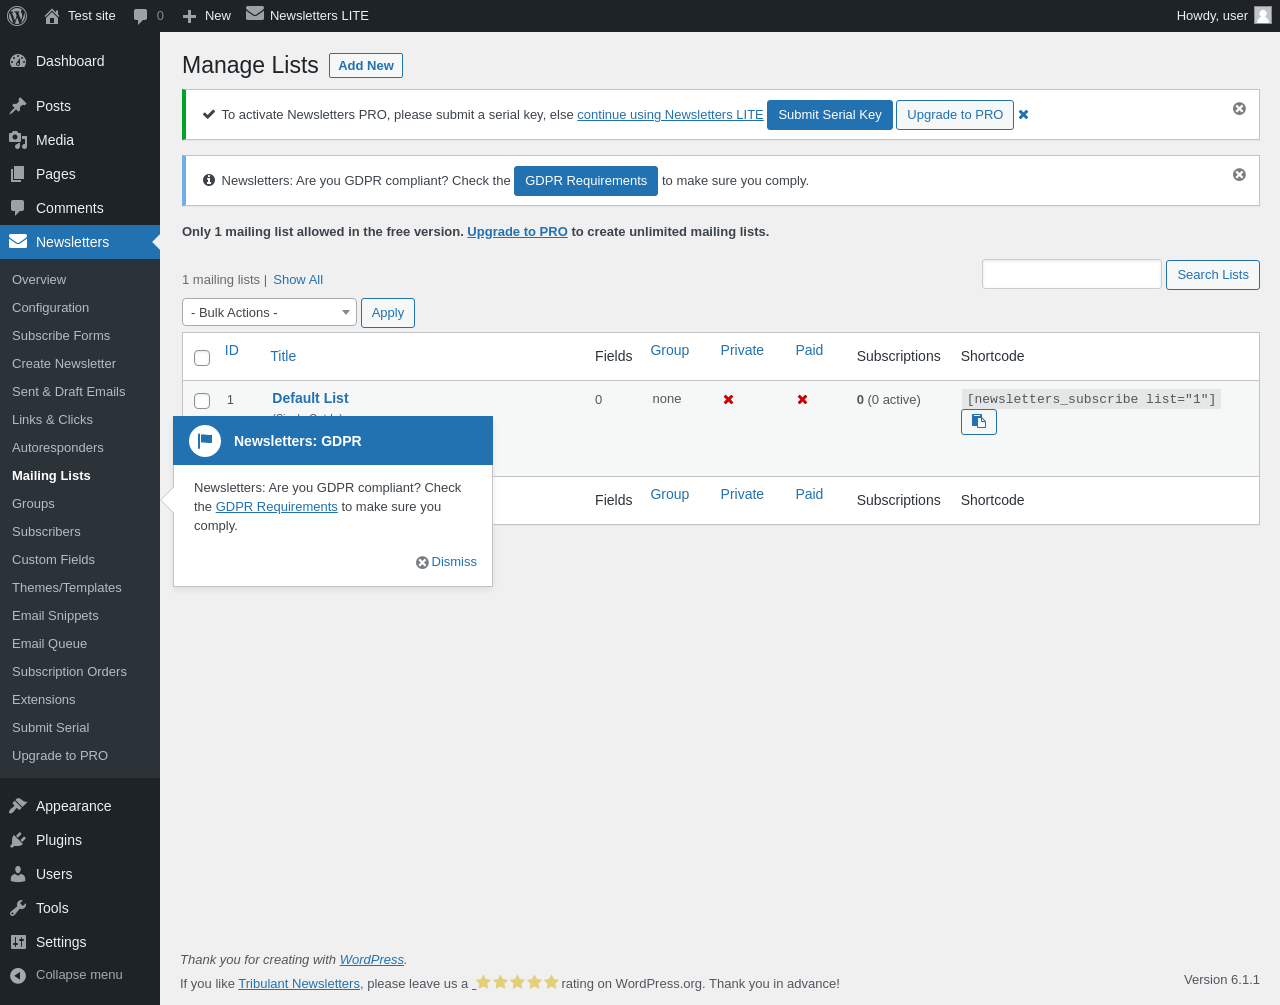Open the Test site home icon
This screenshot has width=1280, height=1005.
(x=52, y=16)
